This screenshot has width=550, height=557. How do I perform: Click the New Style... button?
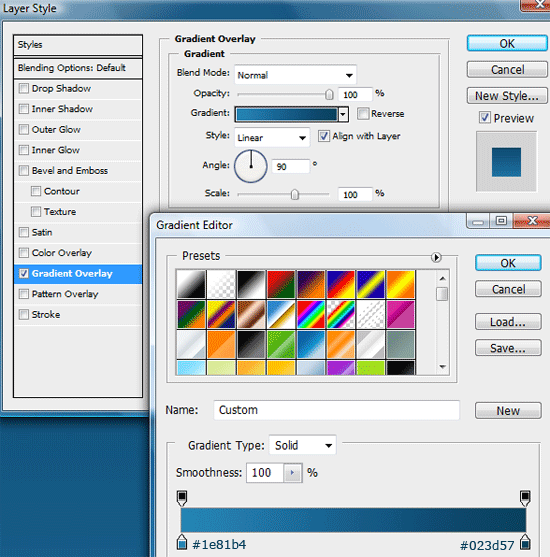click(x=507, y=96)
